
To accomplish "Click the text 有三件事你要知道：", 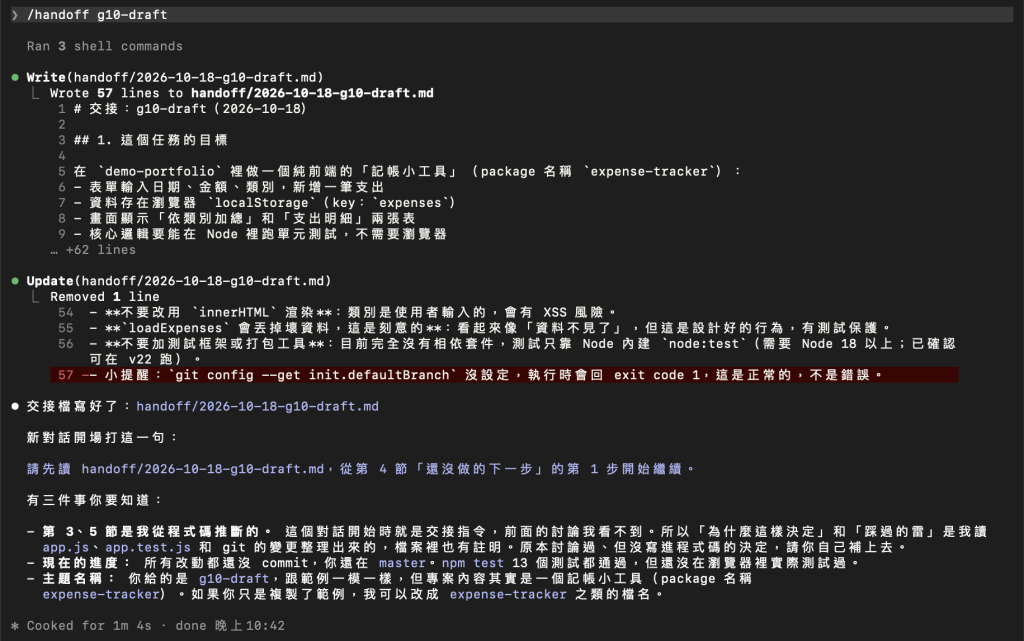I will [x=94, y=501].
